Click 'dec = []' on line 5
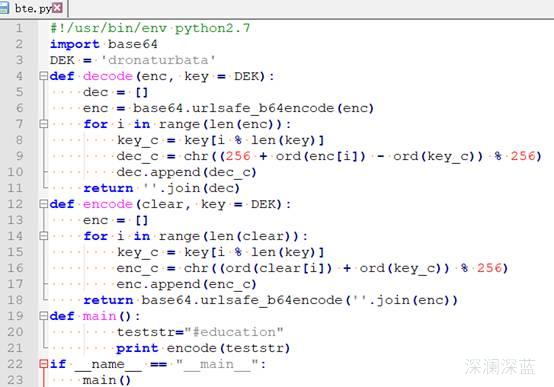 coord(116,92)
